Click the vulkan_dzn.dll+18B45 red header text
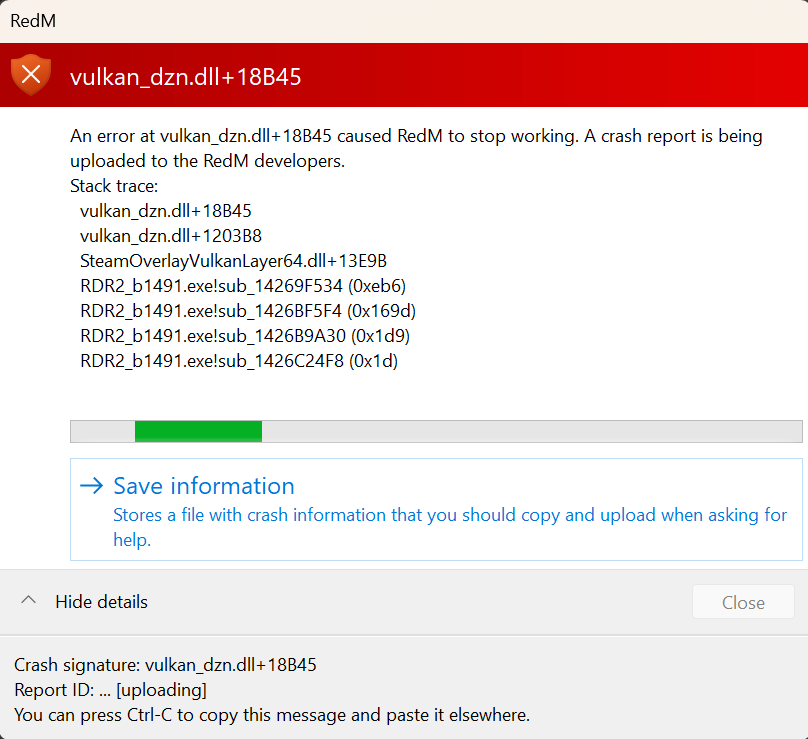This screenshot has width=808, height=739. point(186,77)
